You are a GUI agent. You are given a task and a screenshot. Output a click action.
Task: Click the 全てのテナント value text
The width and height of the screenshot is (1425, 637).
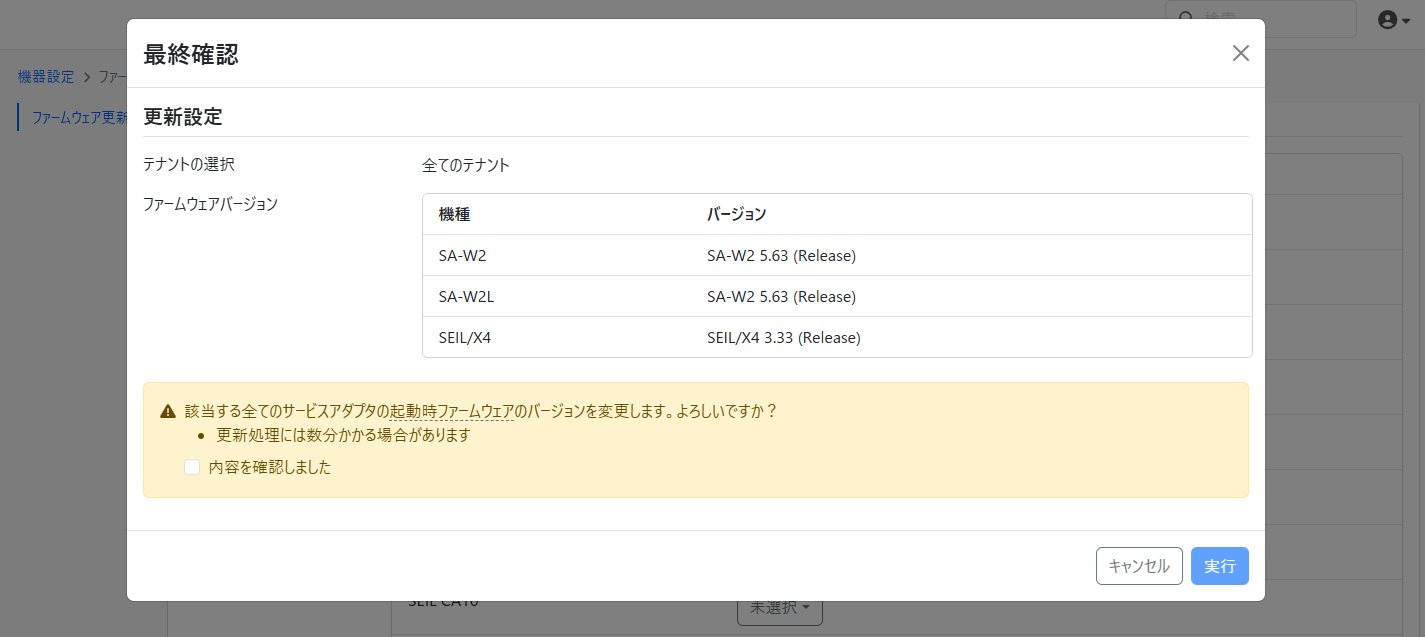[x=466, y=166]
